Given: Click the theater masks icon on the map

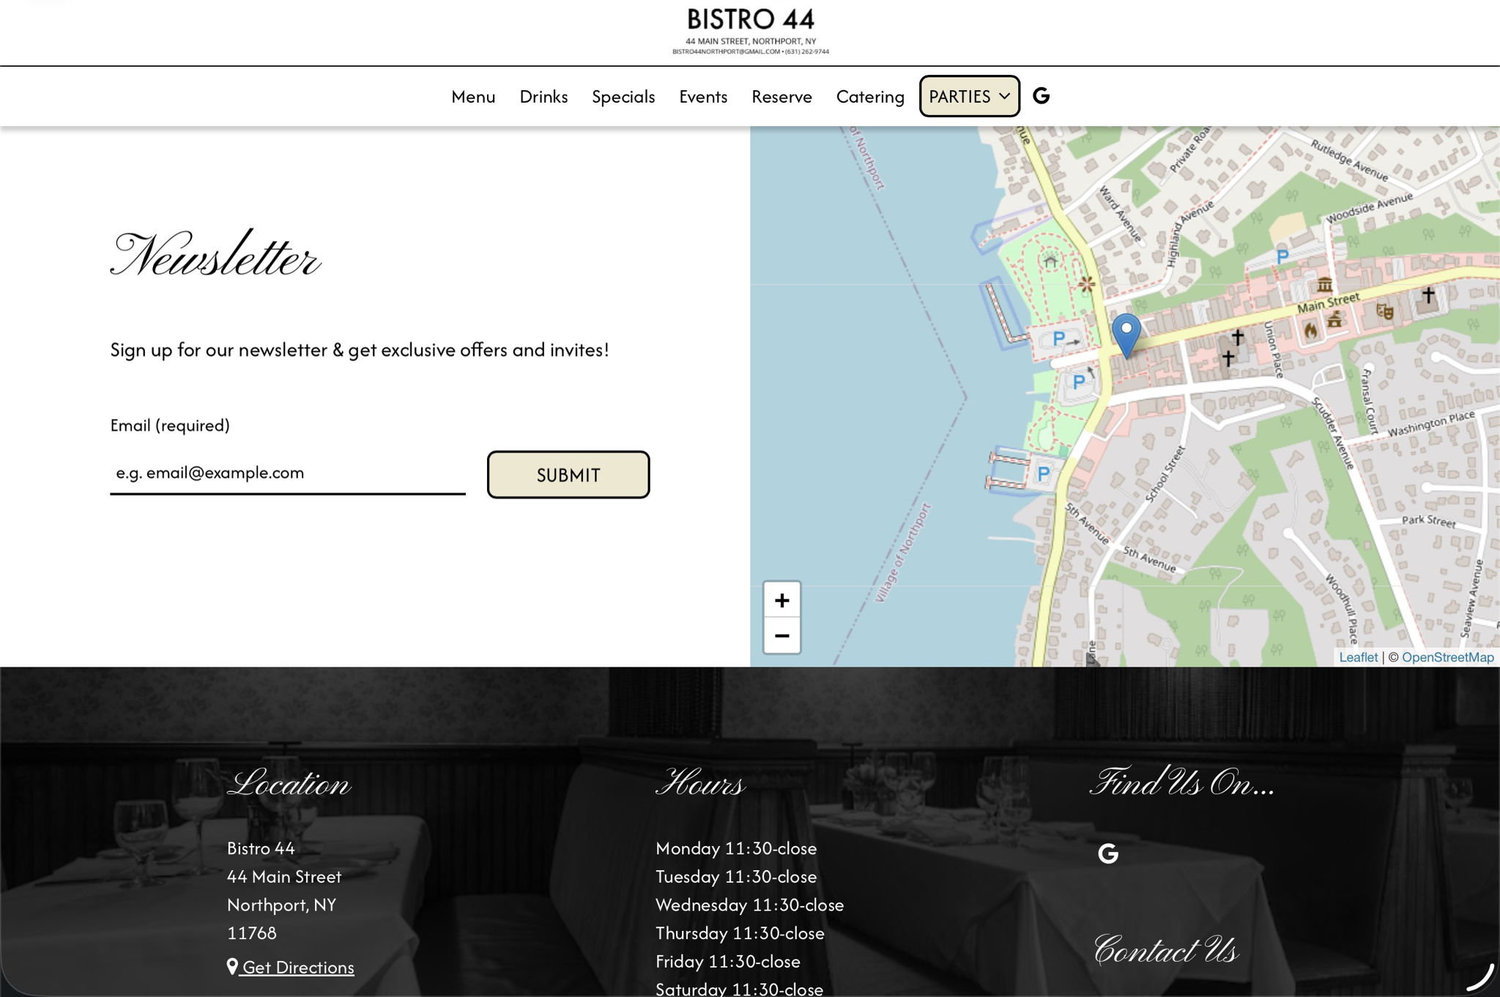Looking at the screenshot, I should coord(1385,311).
